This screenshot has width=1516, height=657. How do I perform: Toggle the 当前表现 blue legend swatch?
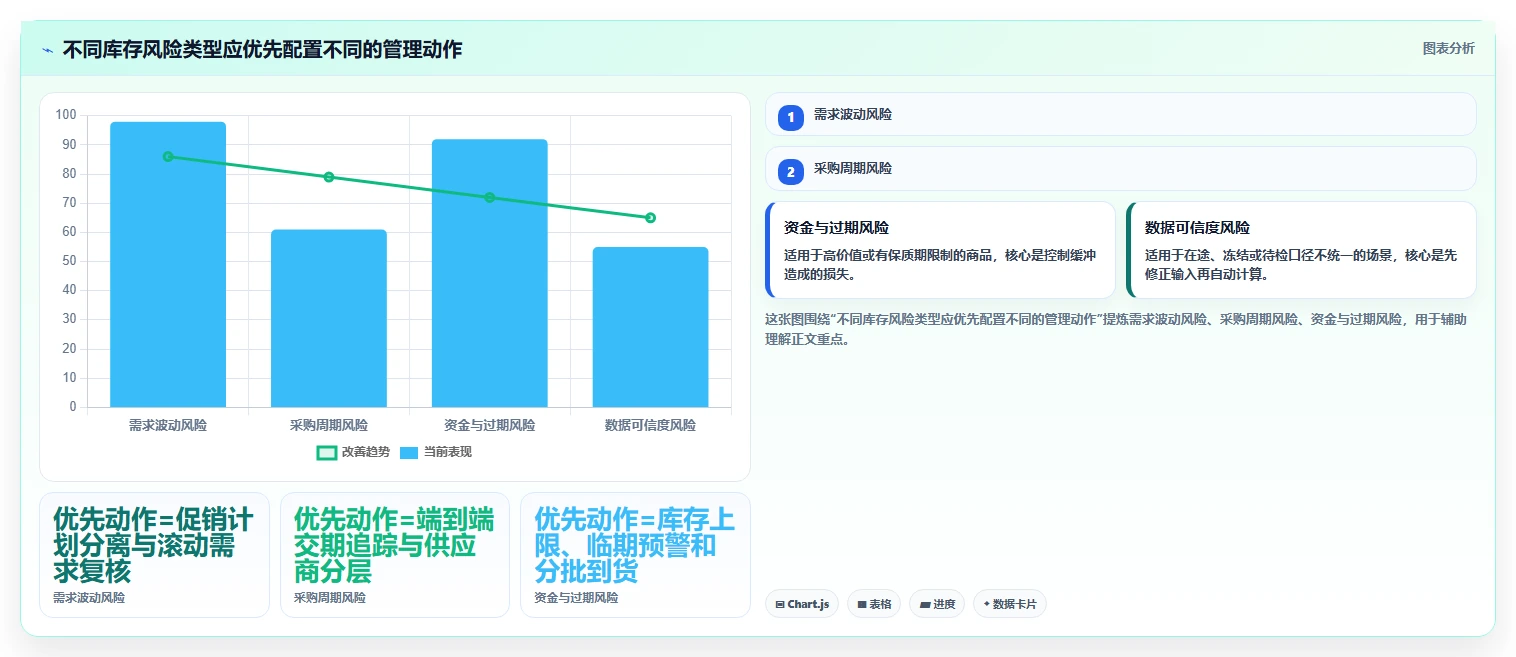408,452
